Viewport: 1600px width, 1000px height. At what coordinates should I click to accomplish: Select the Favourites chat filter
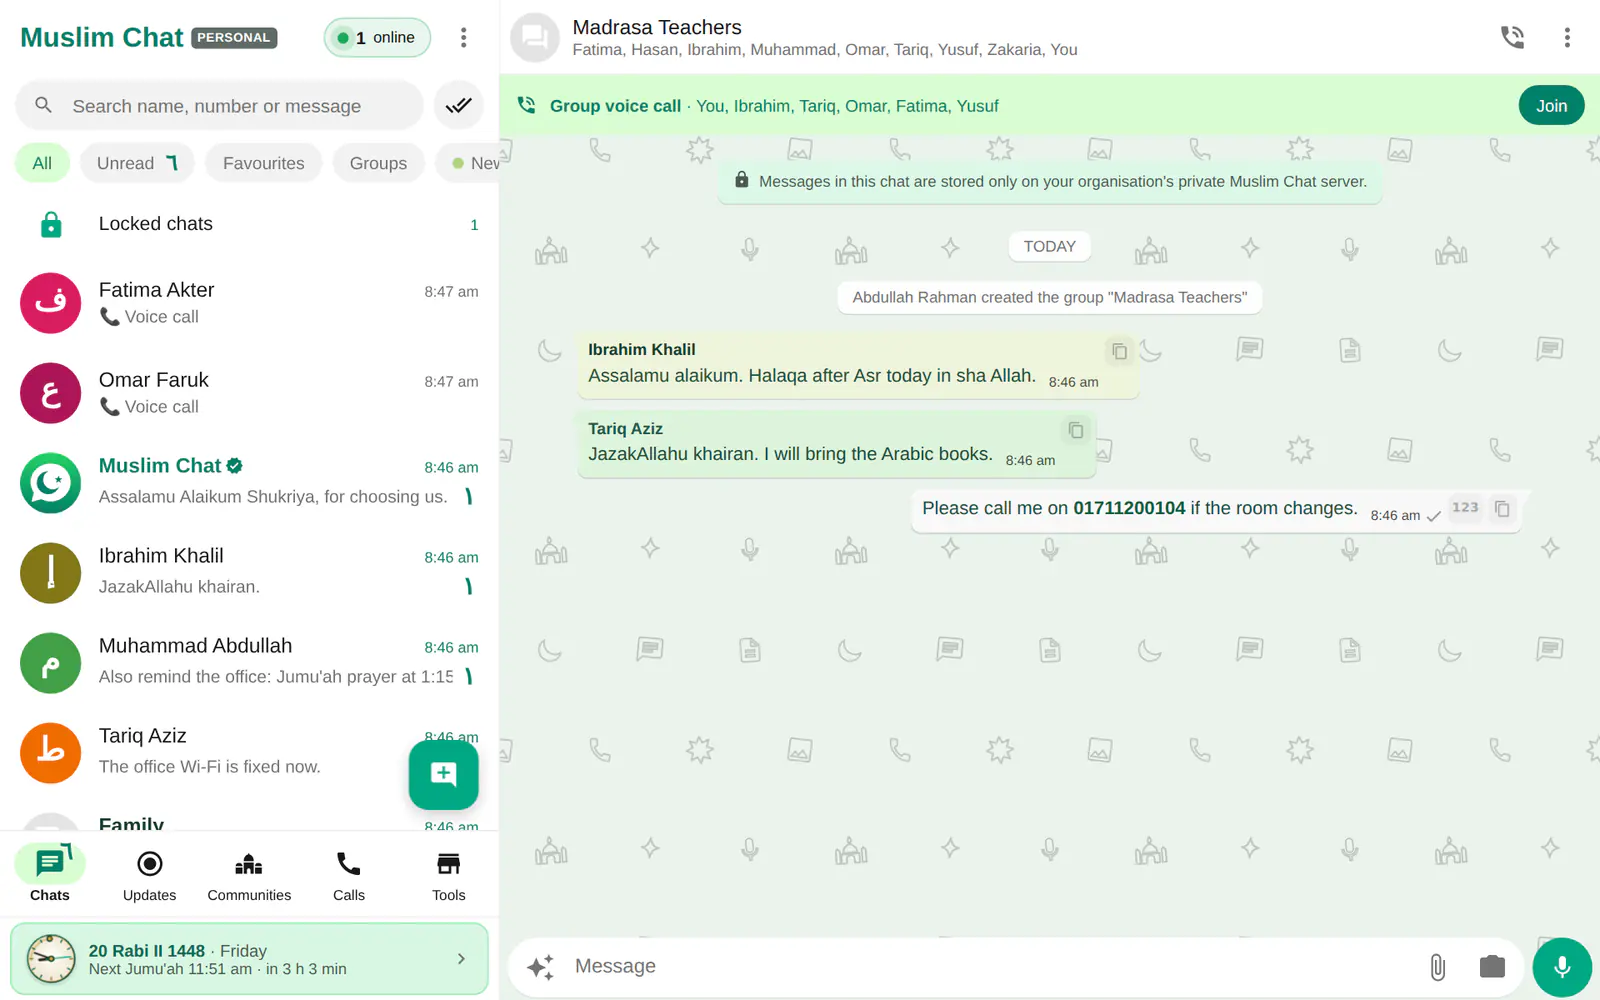(x=264, y=163)
